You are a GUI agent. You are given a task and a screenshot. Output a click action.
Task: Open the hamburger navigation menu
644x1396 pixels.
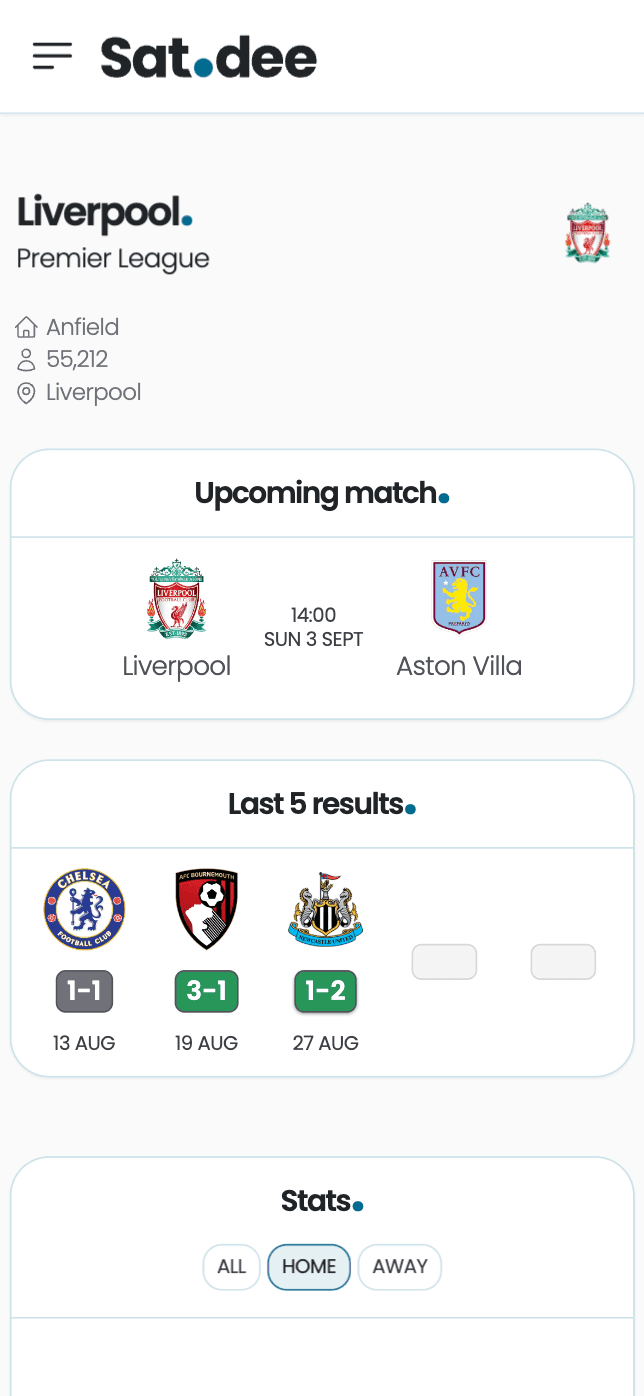pos(52,56)
